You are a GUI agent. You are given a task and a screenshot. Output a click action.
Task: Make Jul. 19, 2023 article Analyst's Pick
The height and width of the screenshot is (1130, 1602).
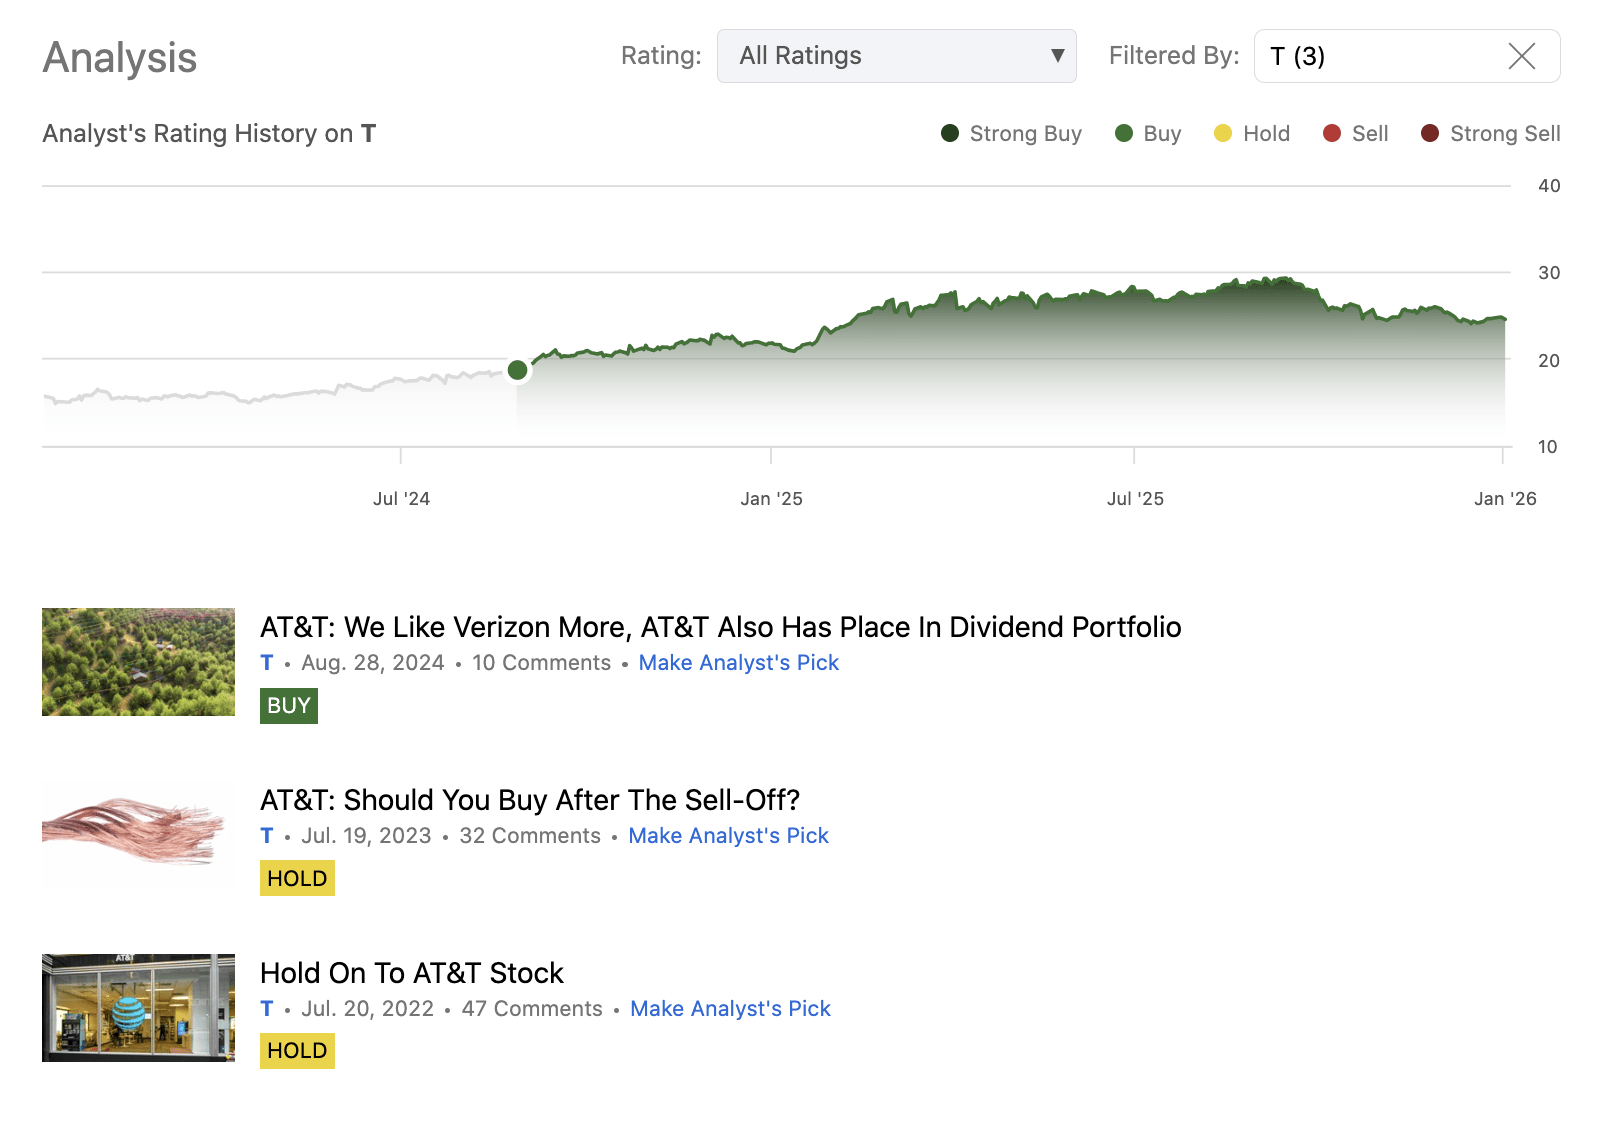(728, 836)
